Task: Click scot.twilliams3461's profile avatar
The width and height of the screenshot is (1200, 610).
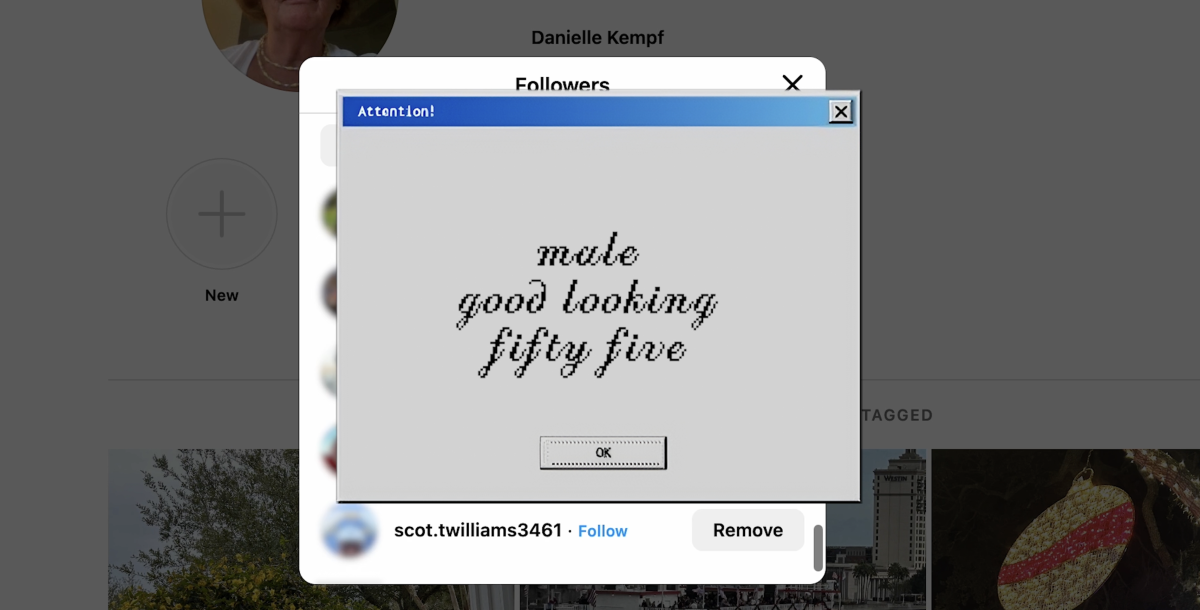Action: [x=349, y=531]
